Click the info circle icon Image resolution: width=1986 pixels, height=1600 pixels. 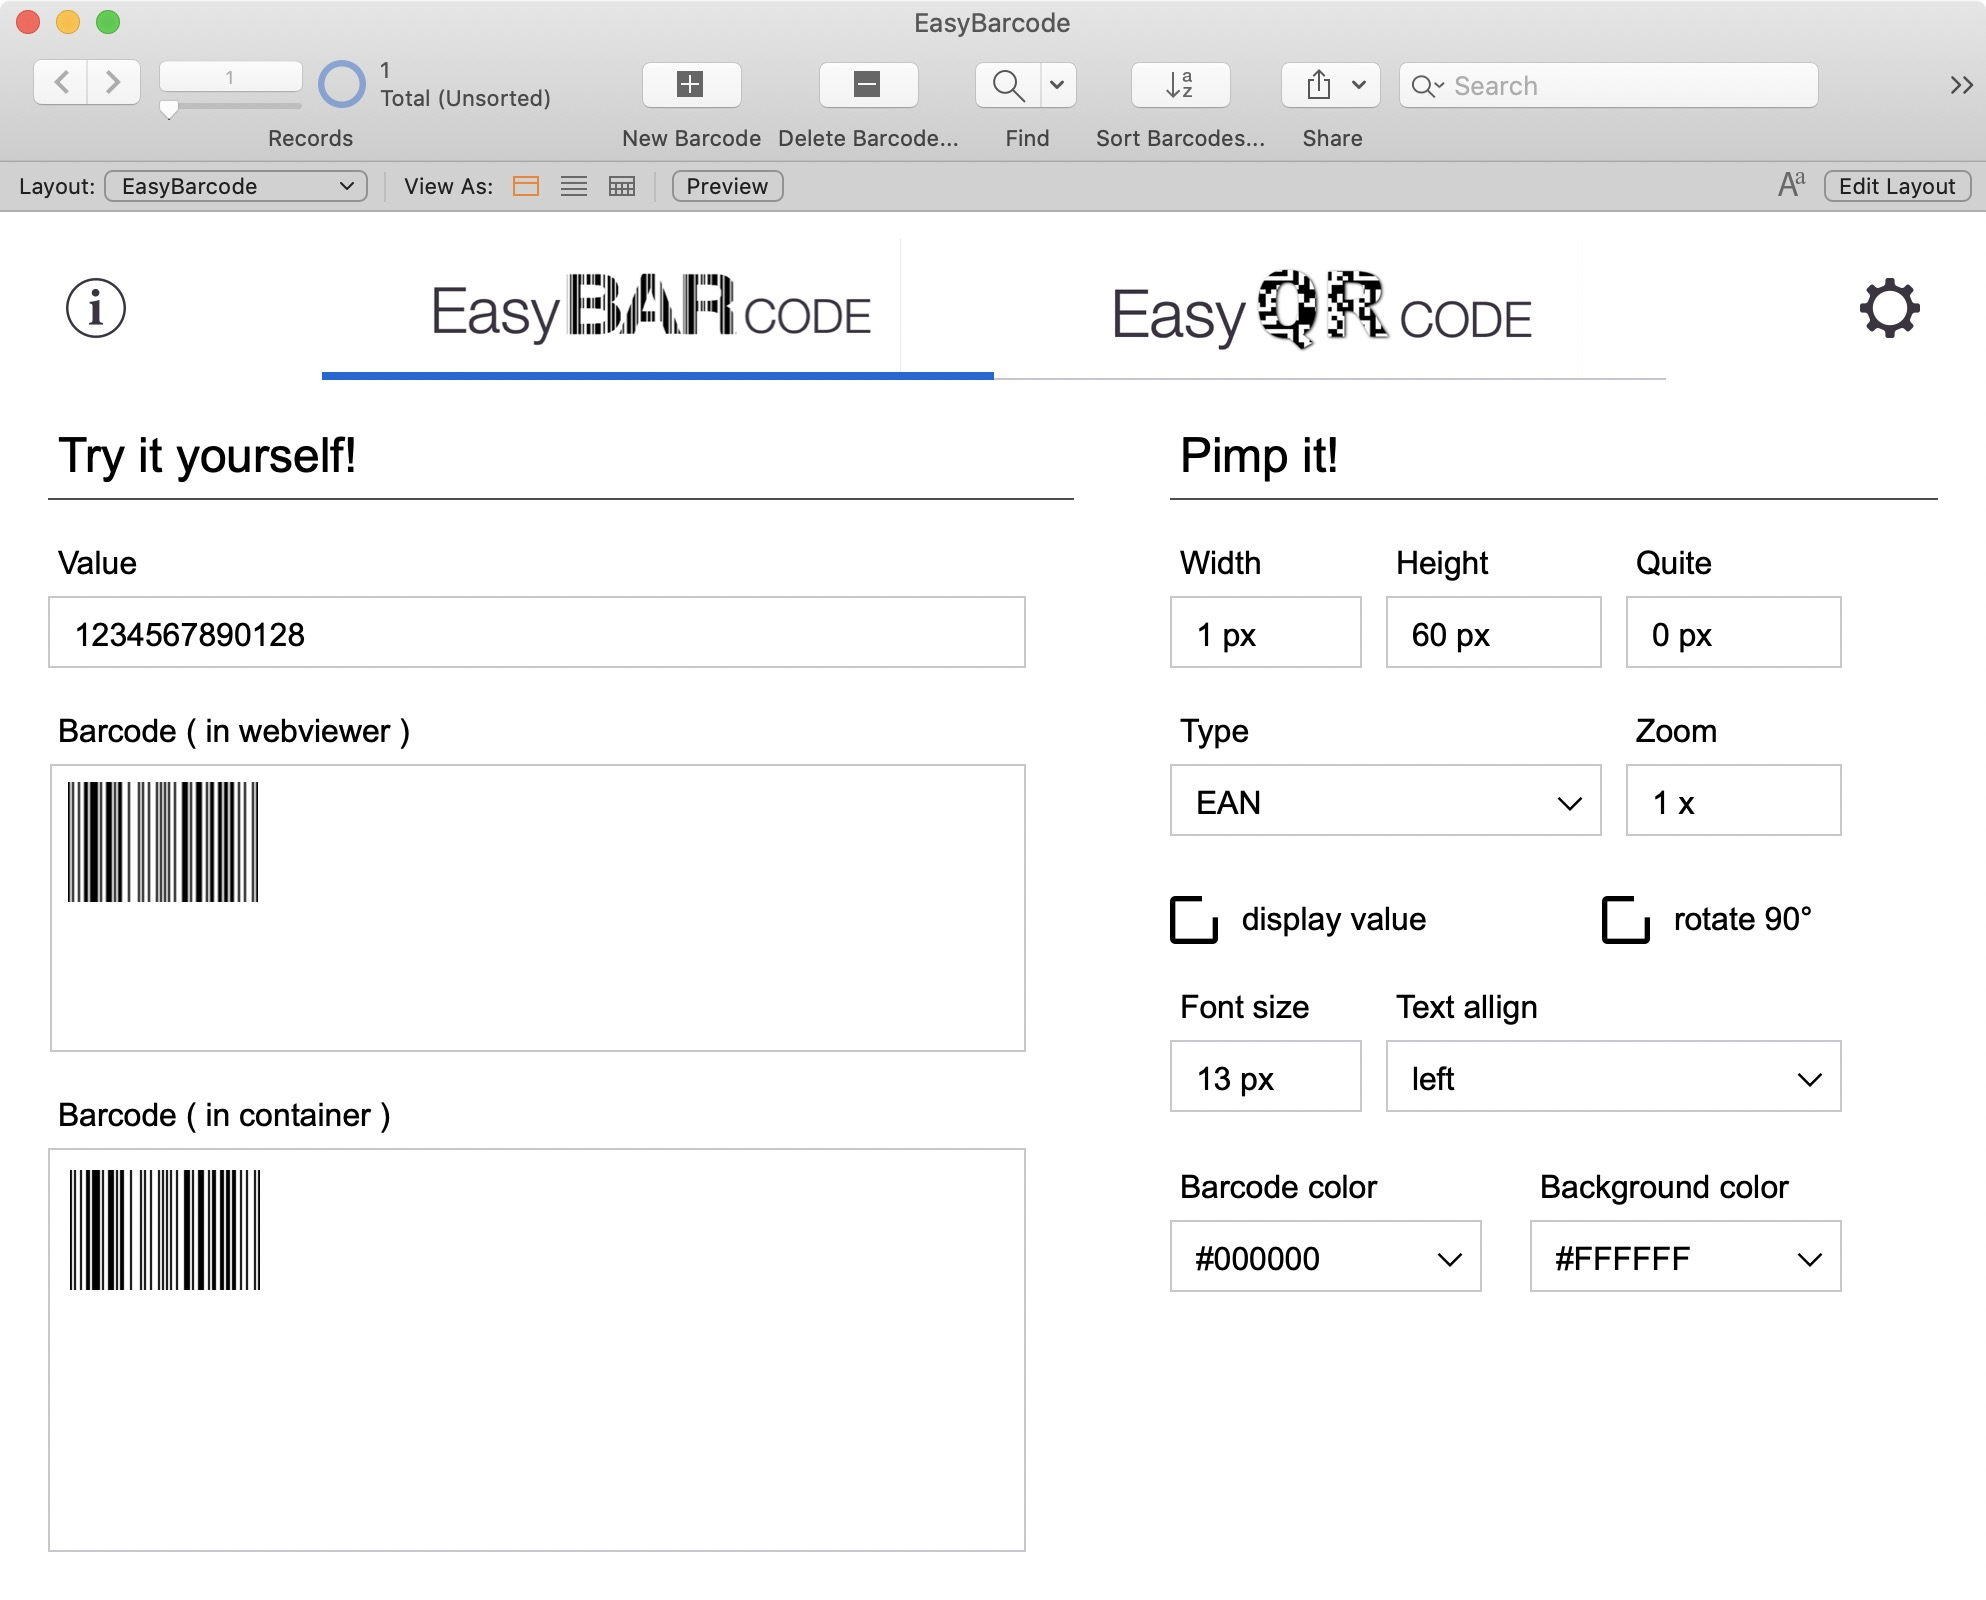point(96,308)
